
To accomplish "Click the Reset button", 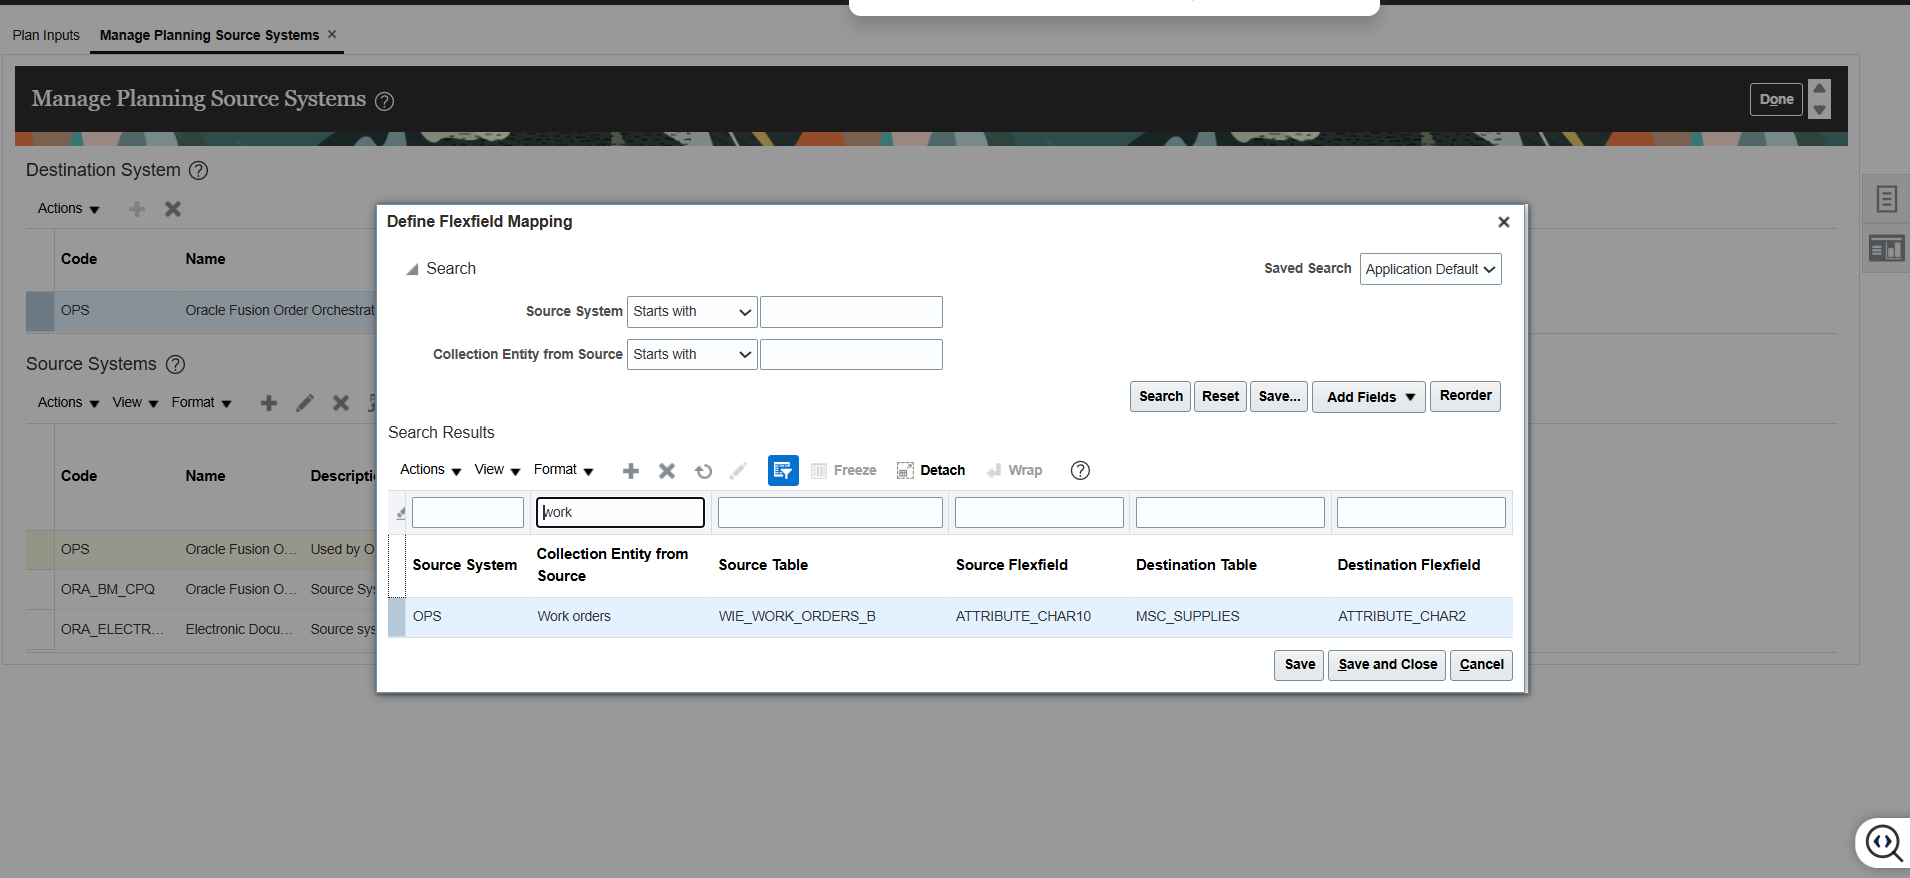I will click(1220, 397).
